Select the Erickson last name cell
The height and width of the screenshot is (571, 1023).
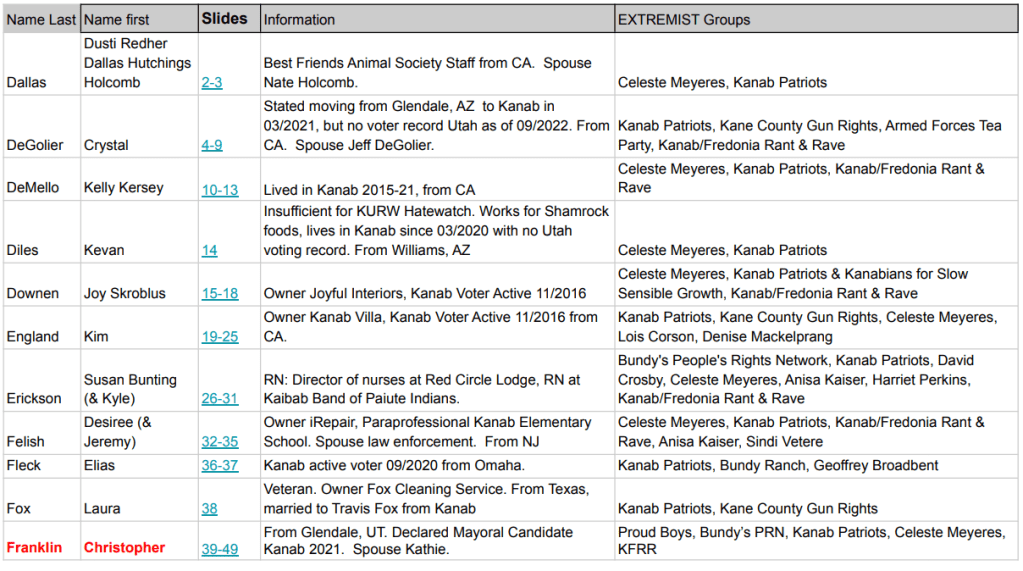click(34, 399)
